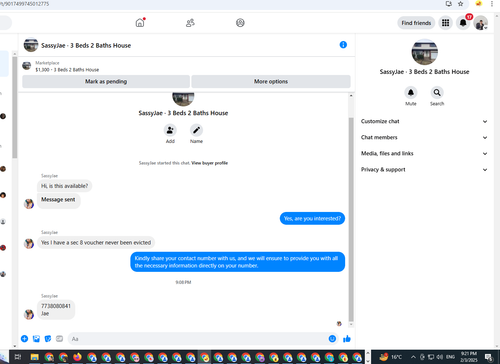Expand the Privacy & support section

point(424,169)
